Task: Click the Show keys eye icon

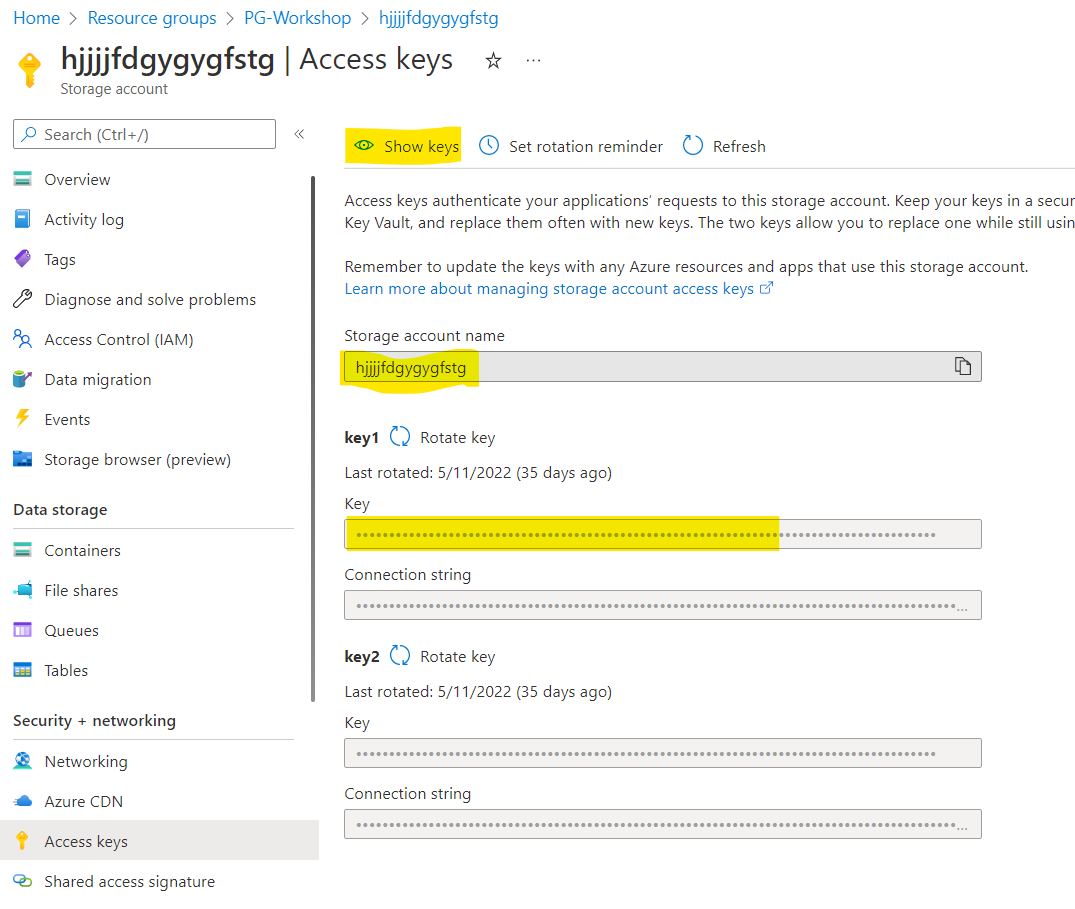Action: pyautogui.click(x=364, y=146)
